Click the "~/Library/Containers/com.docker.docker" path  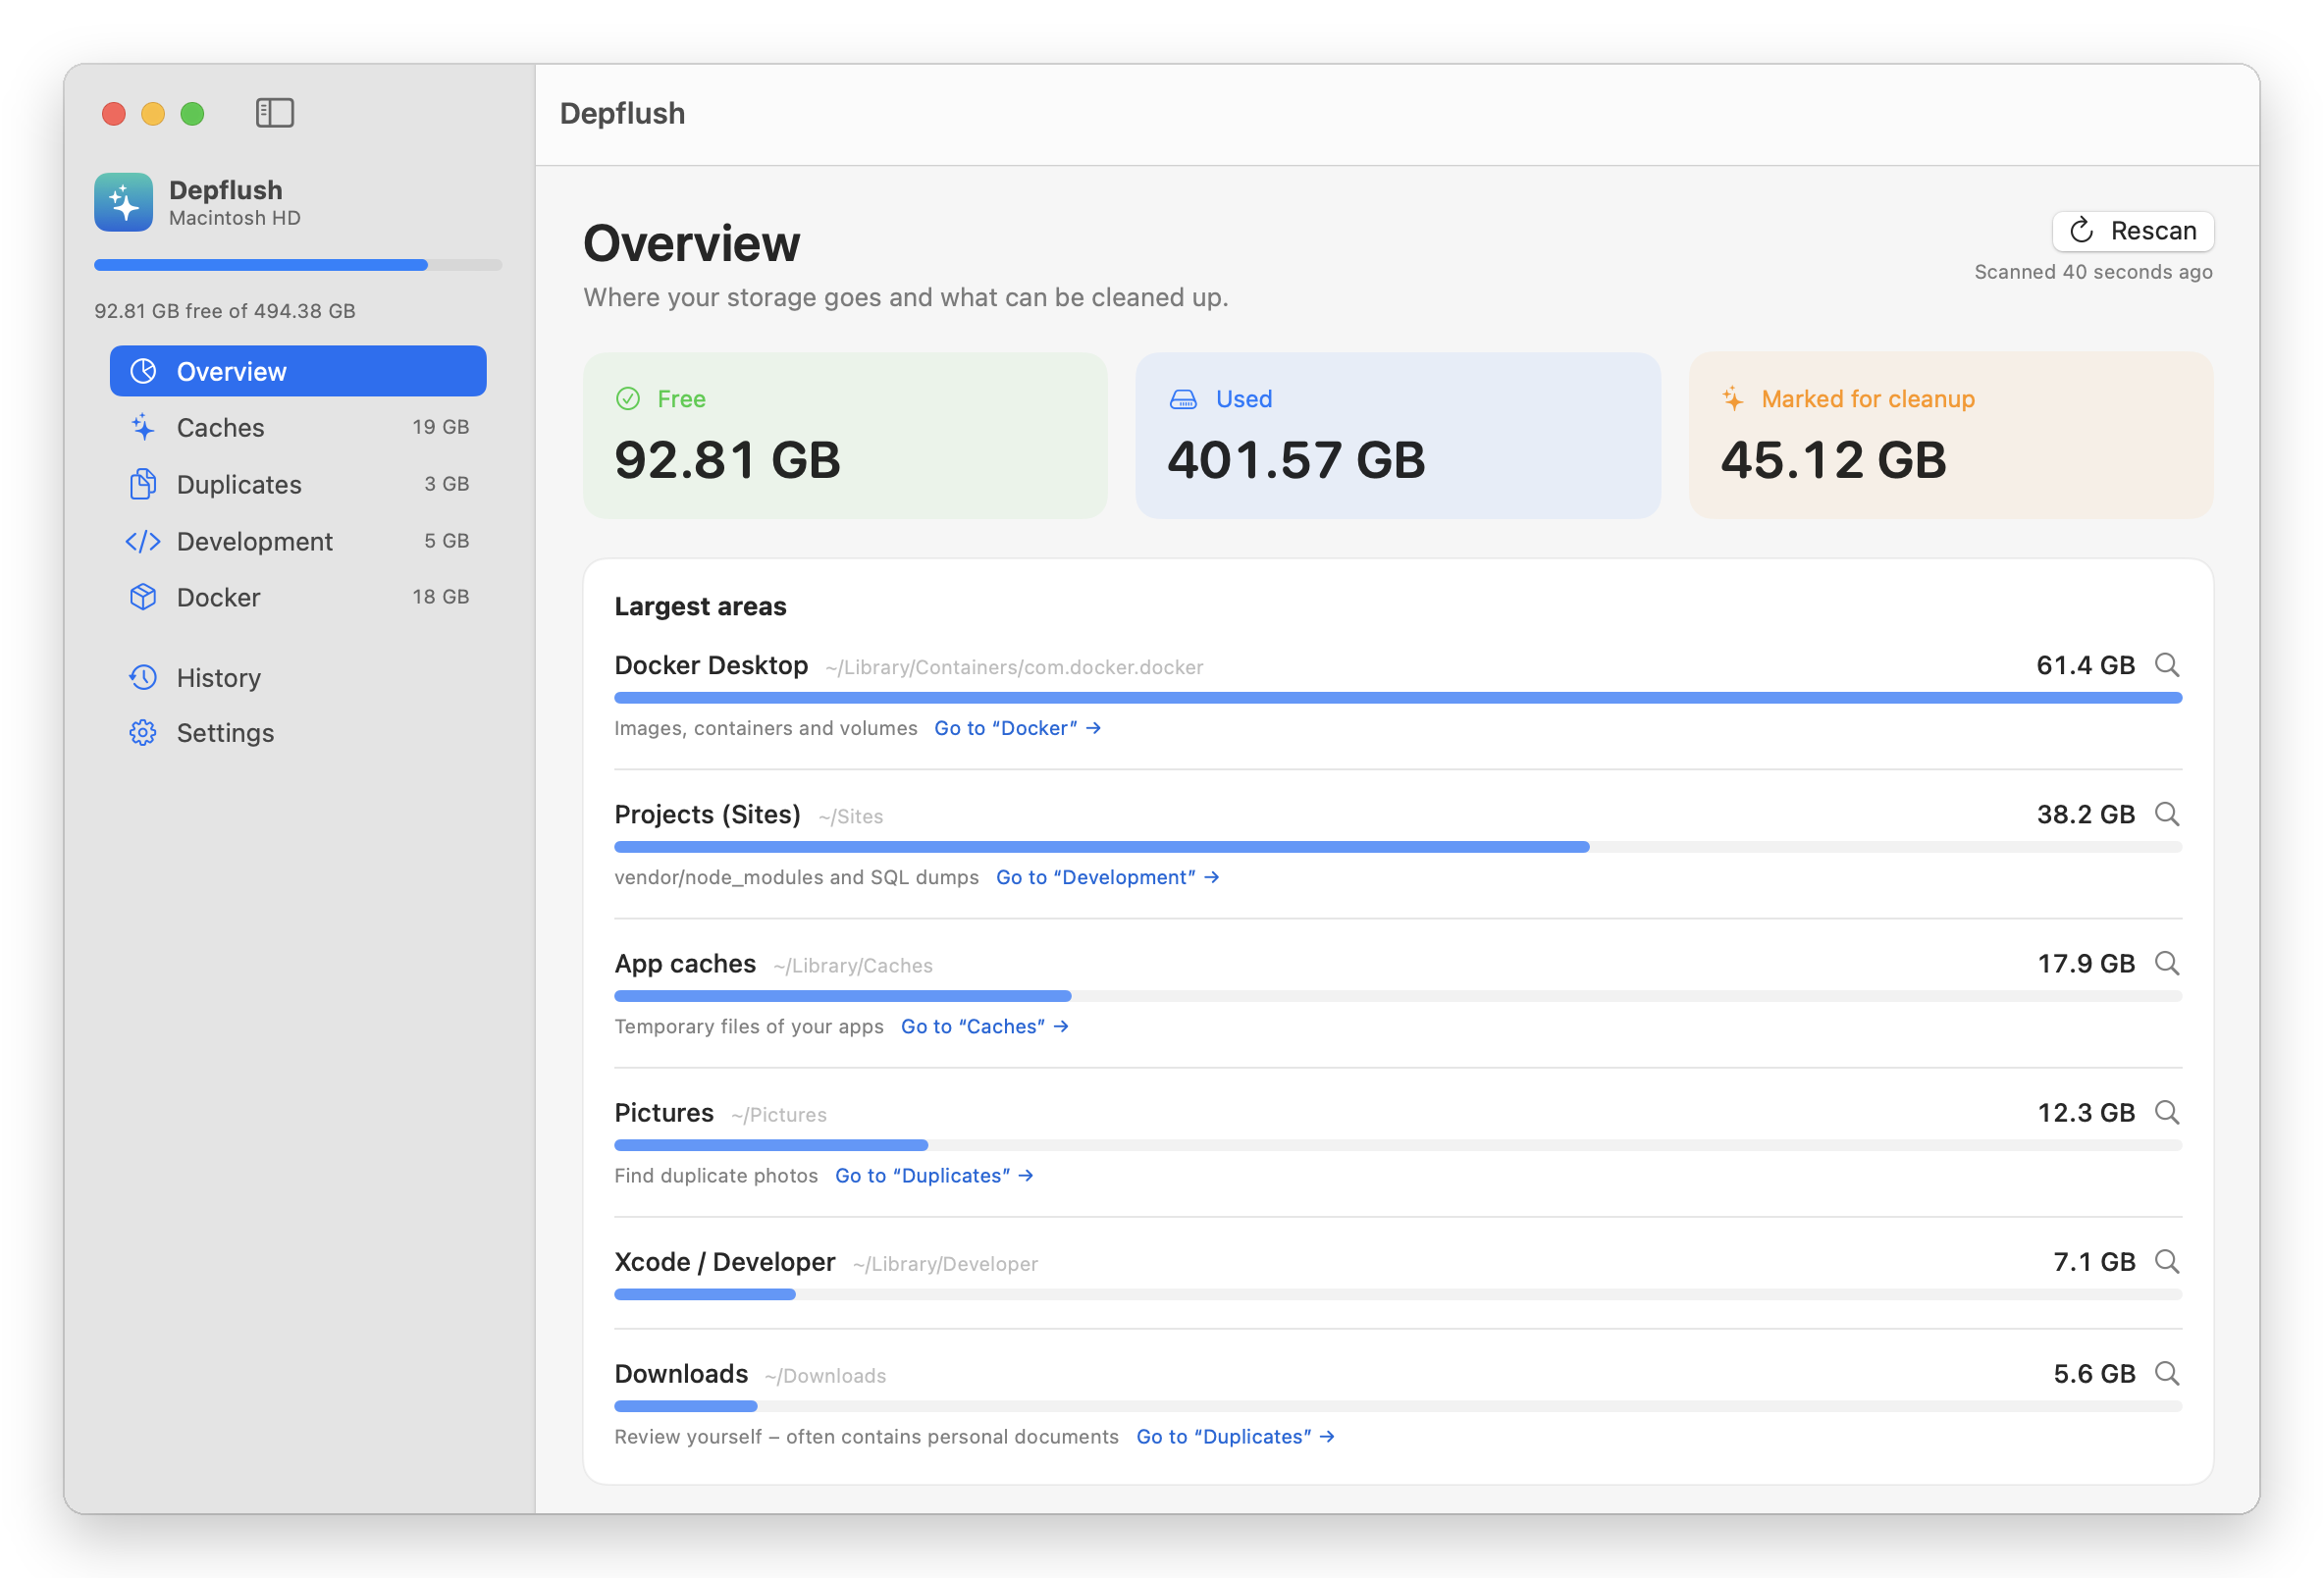(x=1014, y=668)
